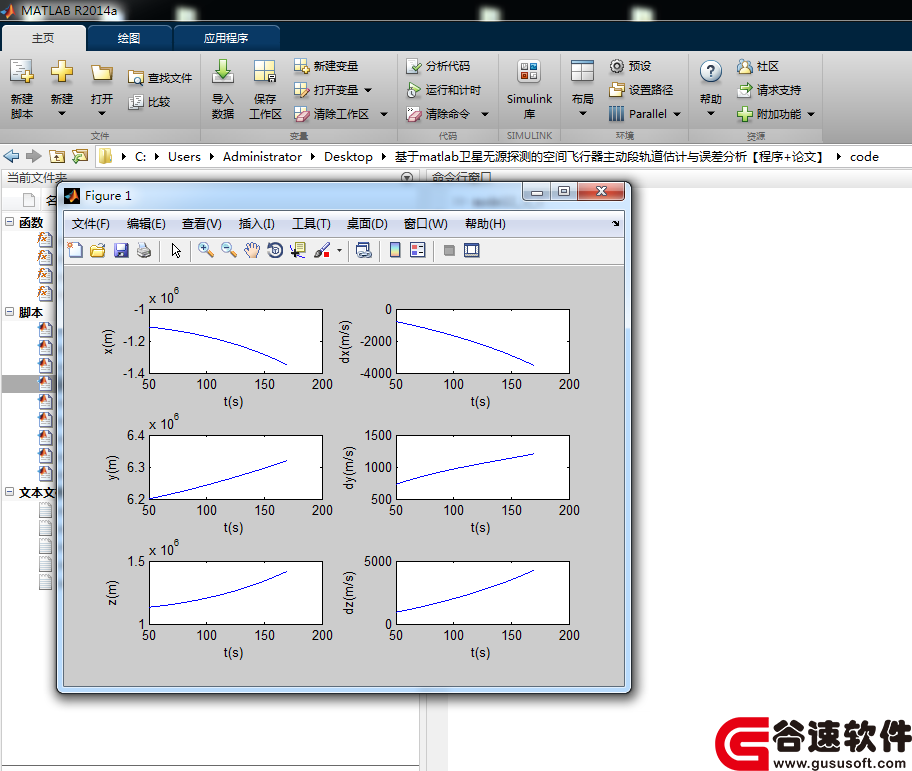Toggle the Zoom In tool in Figure 1
Image resolution: width=912 pixels, height=771 pixels.
pyautogui.click(x=205, y=251)
